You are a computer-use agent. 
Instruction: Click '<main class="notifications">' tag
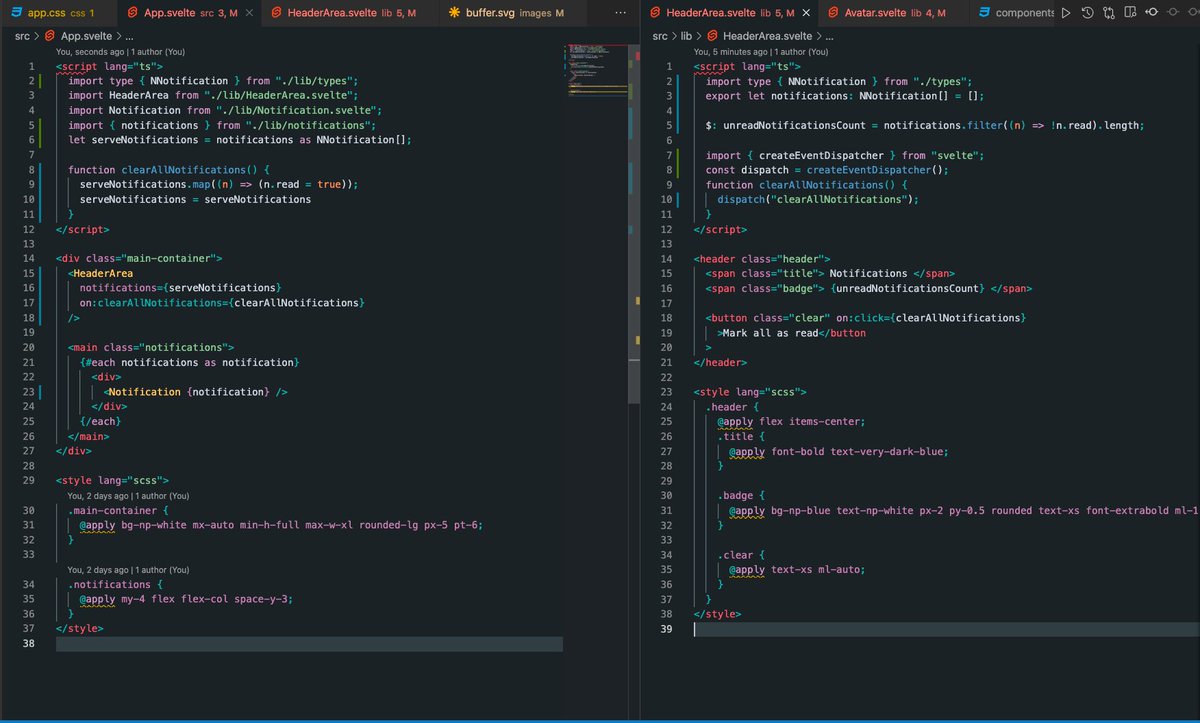(151, 347)
